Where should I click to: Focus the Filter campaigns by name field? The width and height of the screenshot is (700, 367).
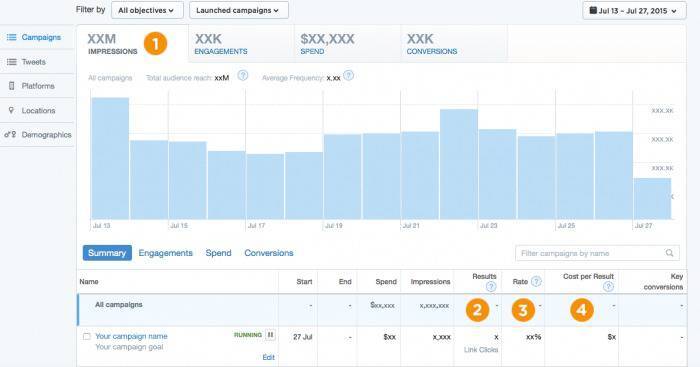pos(597,253)
